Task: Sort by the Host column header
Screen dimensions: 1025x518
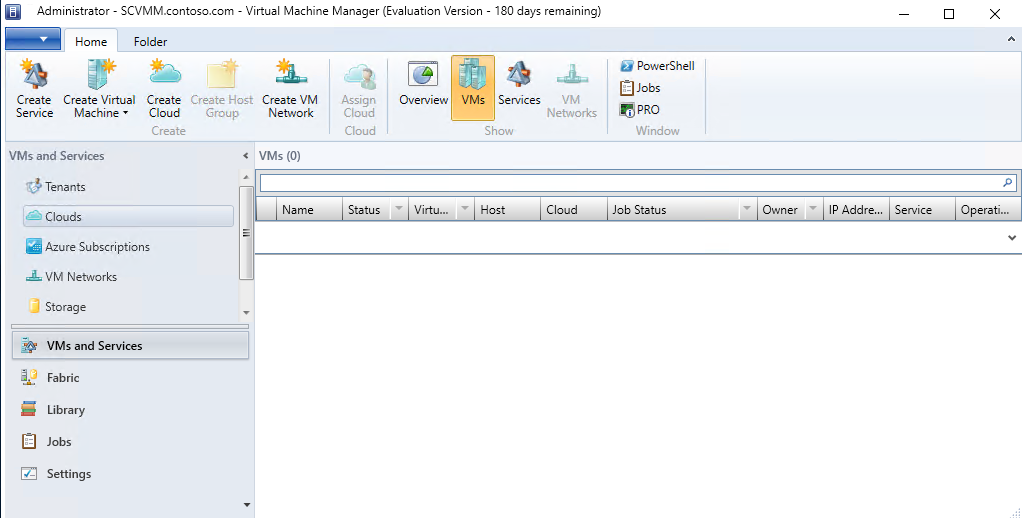Action: click(508, 210)
